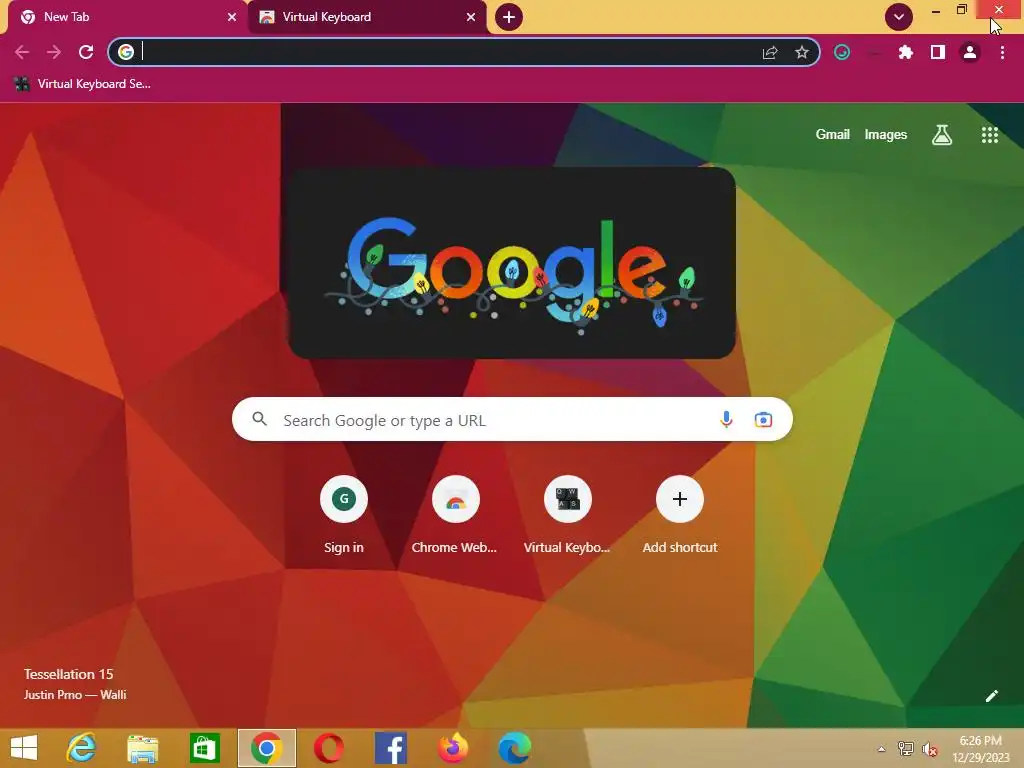Toggle the browser side panel
Image resolution: width=1024 pixels, height=768 pixels.
tap(938, 52)
